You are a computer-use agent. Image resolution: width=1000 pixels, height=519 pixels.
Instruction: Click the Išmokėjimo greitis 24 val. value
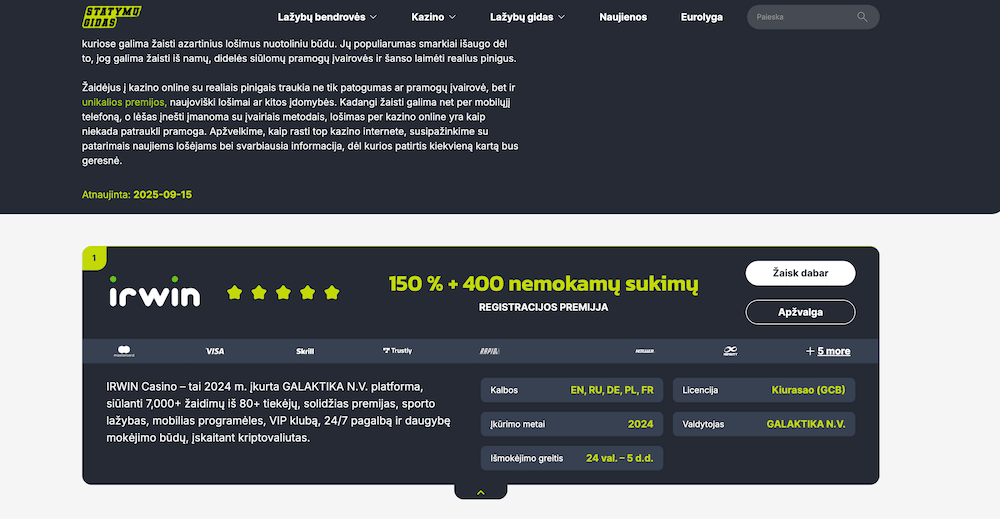tap(619, 458)
